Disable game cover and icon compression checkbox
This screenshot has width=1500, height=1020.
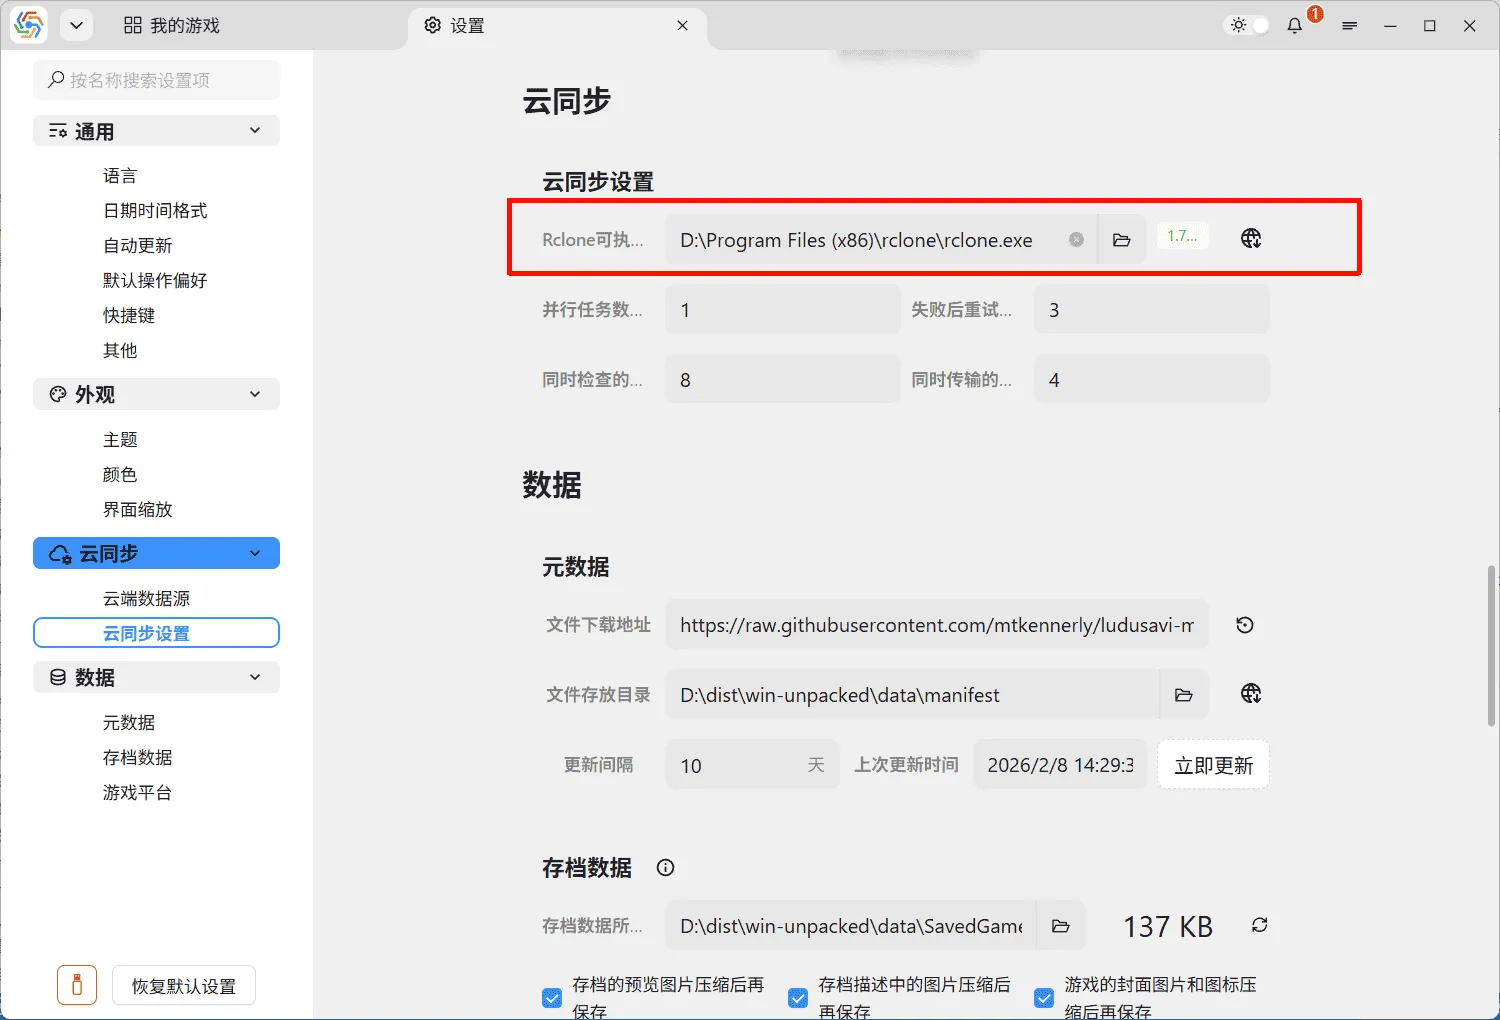1043,997
